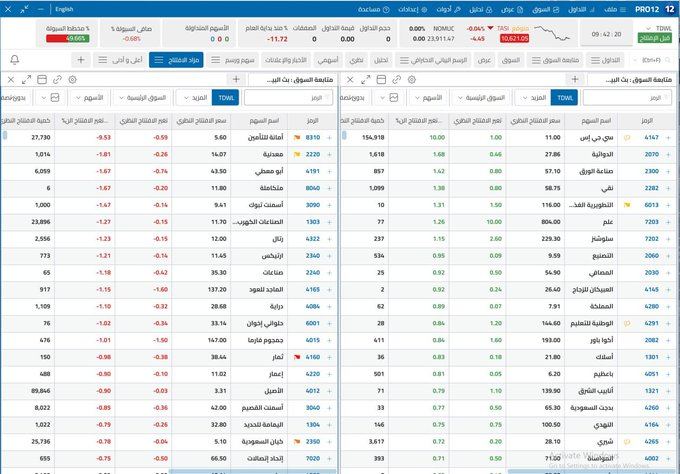Focus the الرمز symbol field in right panel
680x474 pixels.
click(x=627, y=98)
